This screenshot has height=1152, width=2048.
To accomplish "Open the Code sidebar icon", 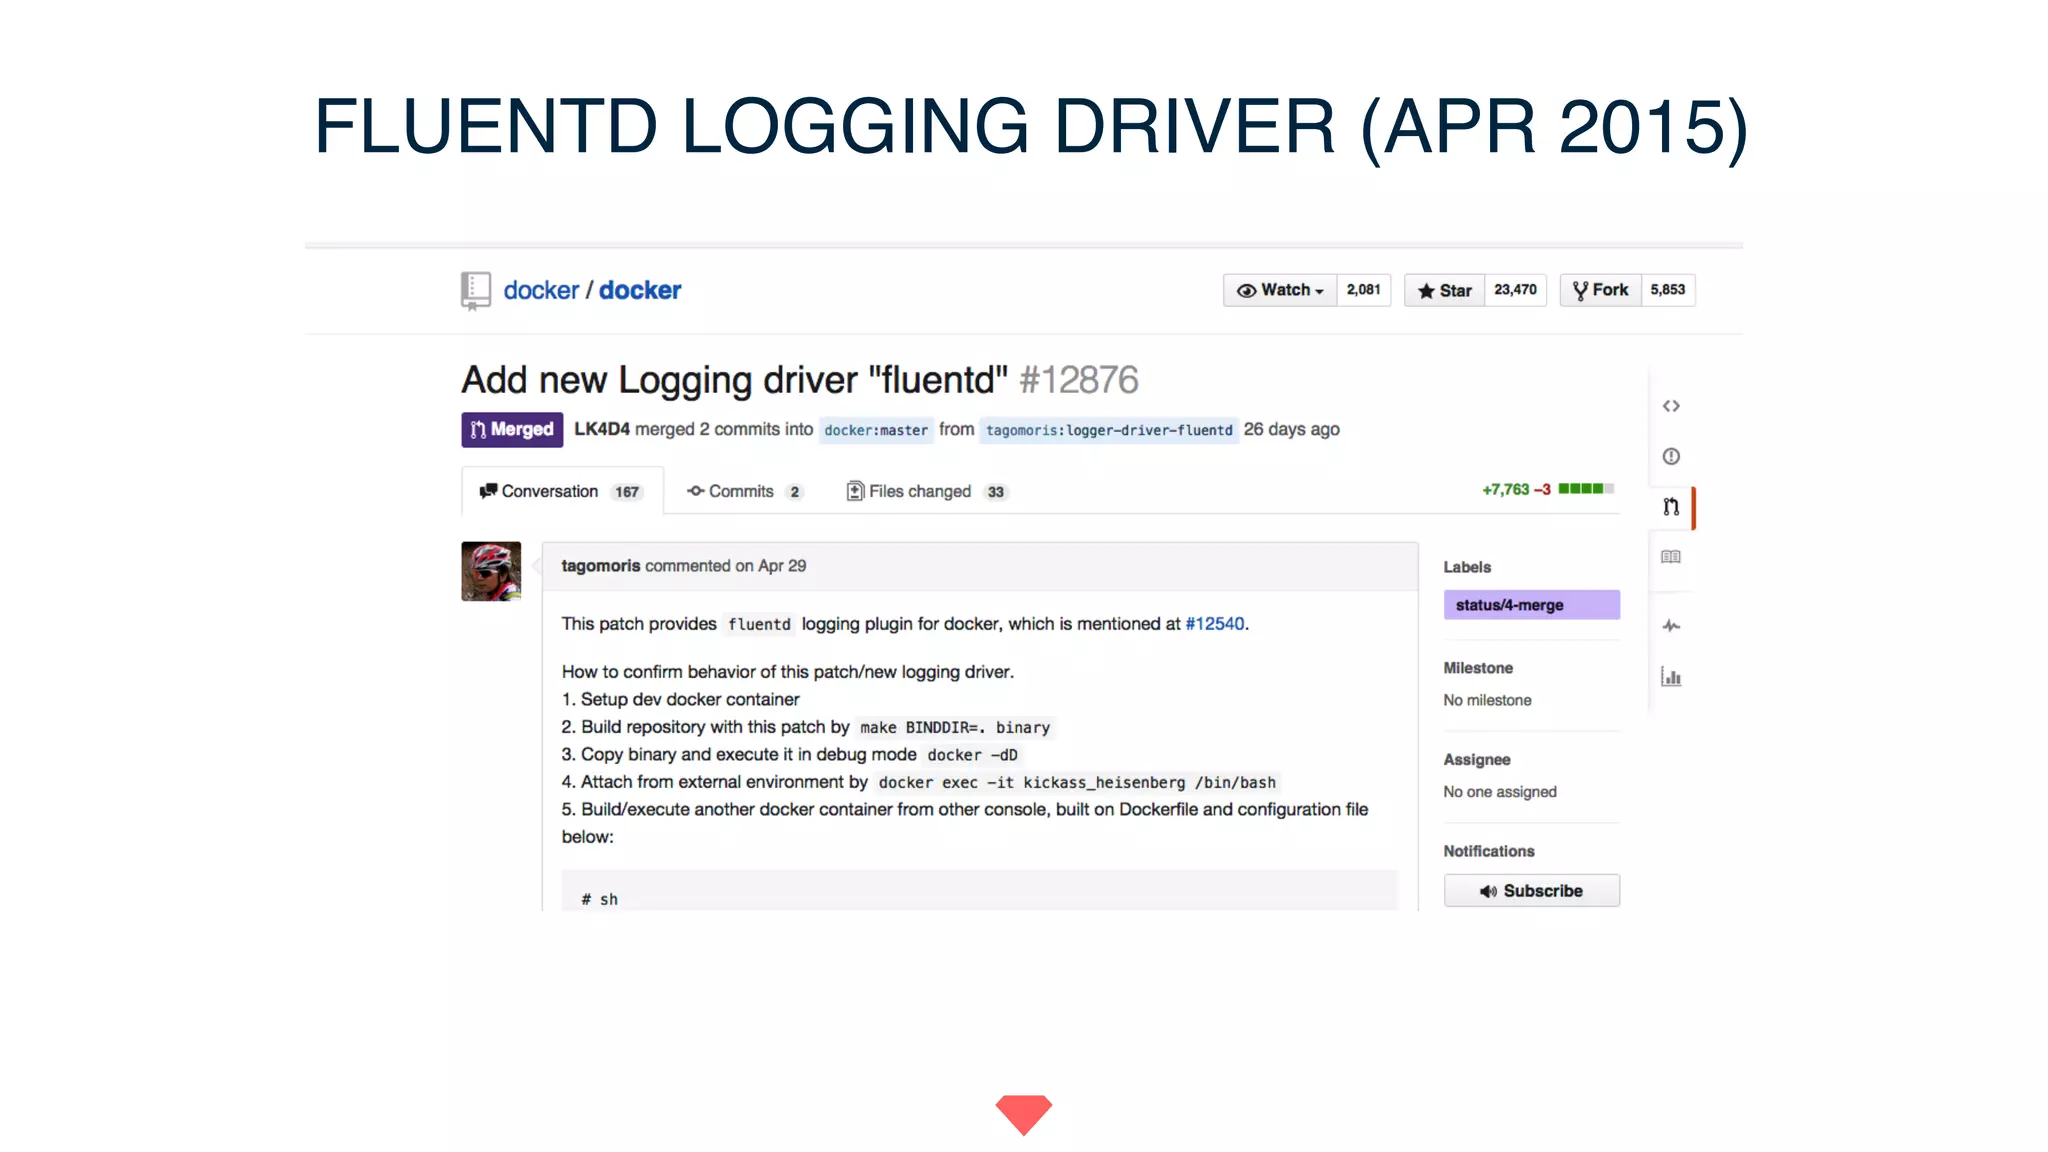I will click(x=1671, y=406).
